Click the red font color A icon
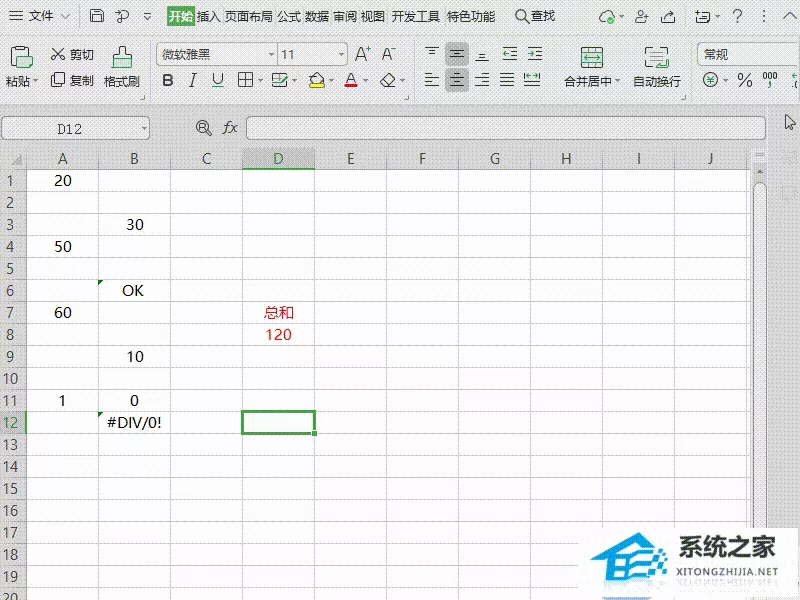 (351, 80)
